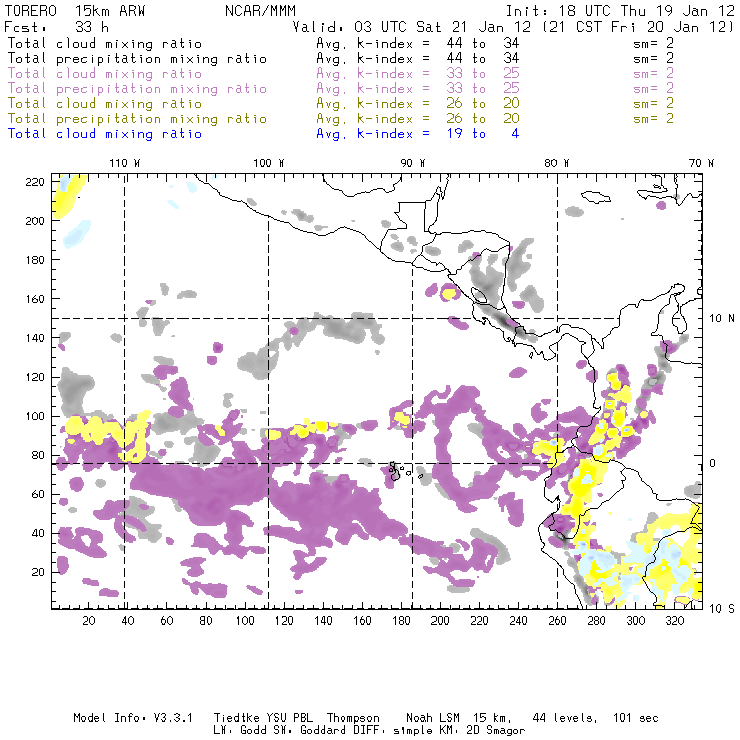740x740 pixels.
Task: Select the "10 S" latitude label
Action: [x=722, y=609]
